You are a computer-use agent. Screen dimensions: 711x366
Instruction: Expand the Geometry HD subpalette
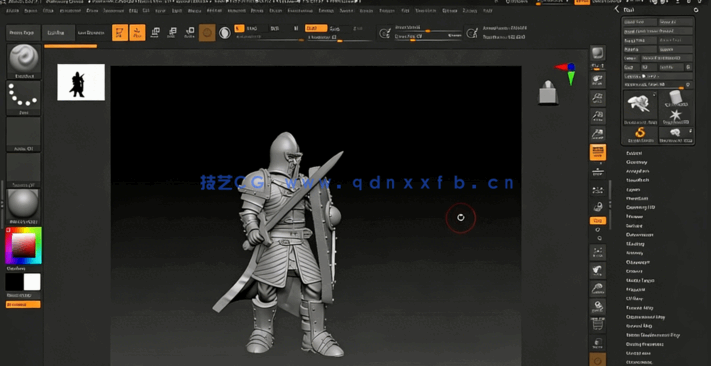coord(640,208)
